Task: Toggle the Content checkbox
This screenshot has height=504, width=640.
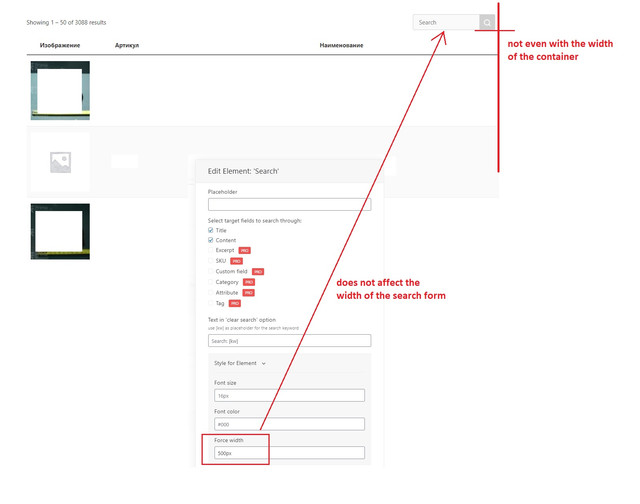Action: pos(211,240)
